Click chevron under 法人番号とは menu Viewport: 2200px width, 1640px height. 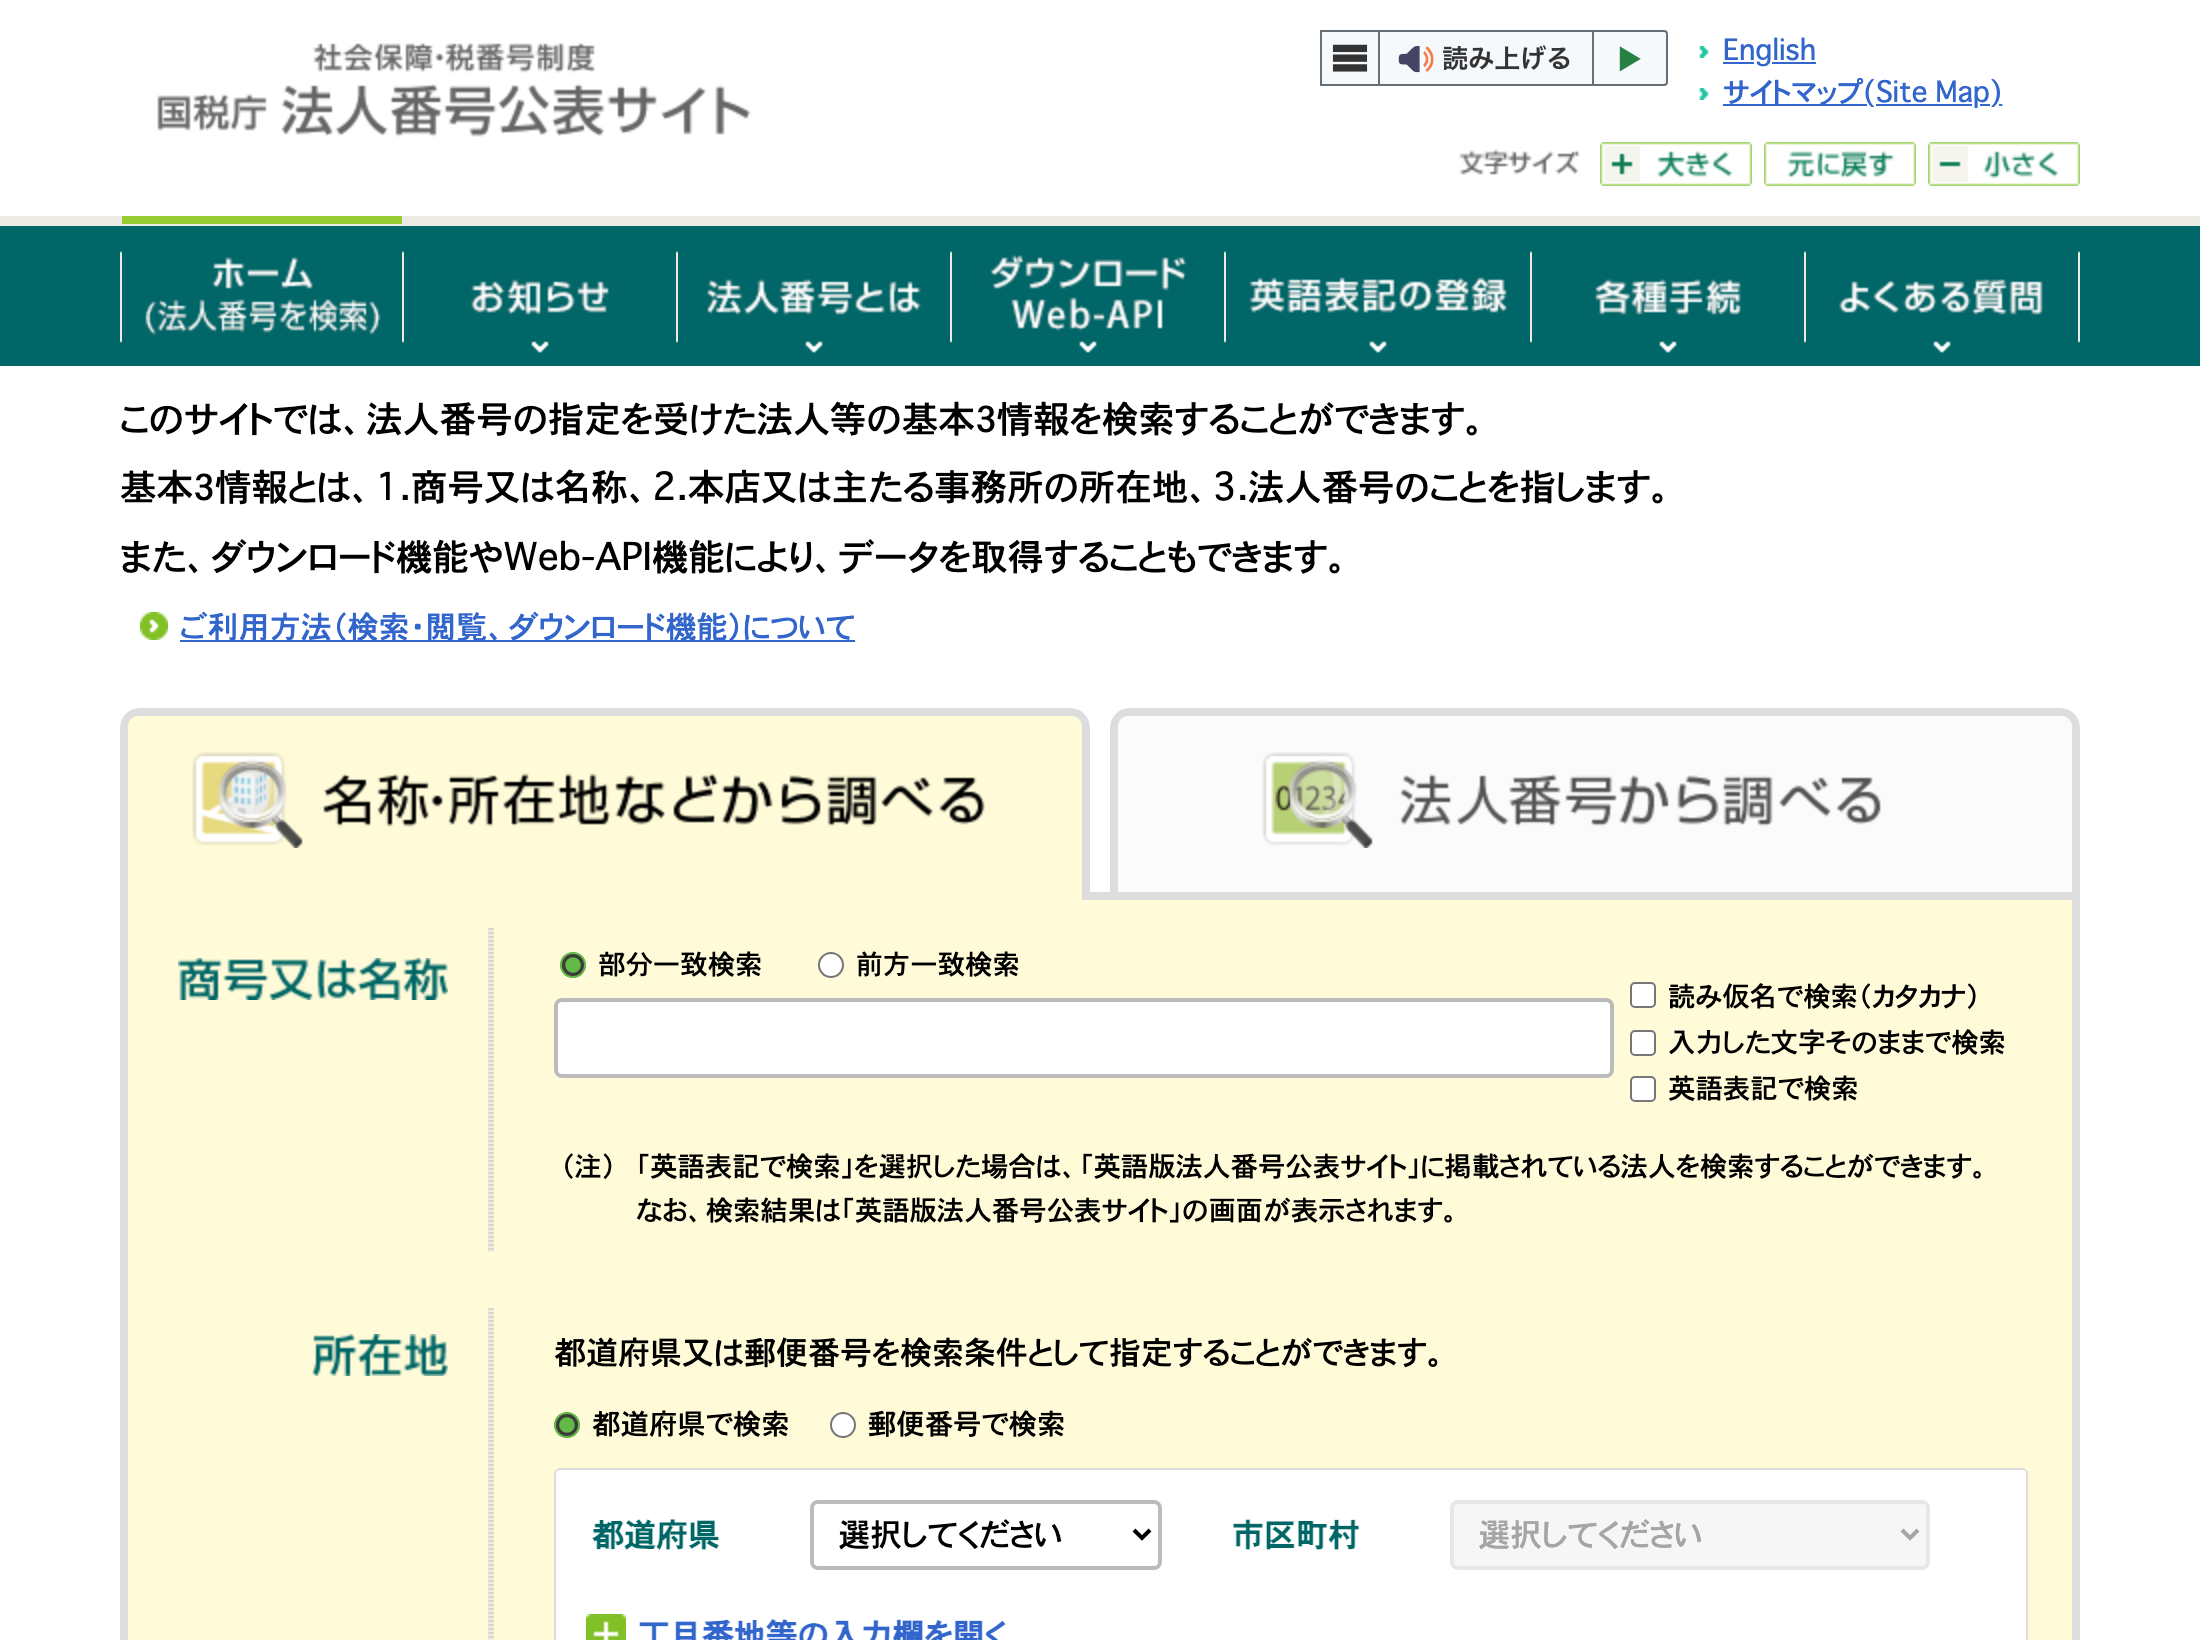[814, 347]
